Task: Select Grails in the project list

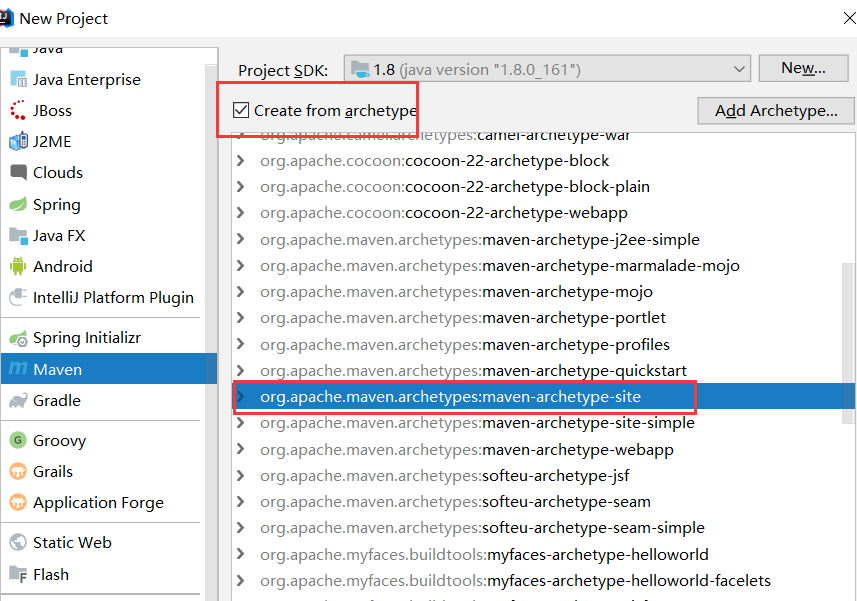Action: (104, 471)
